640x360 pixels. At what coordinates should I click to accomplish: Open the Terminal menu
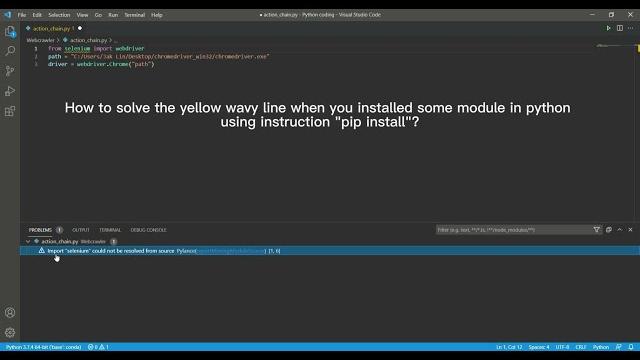point(135,15)
